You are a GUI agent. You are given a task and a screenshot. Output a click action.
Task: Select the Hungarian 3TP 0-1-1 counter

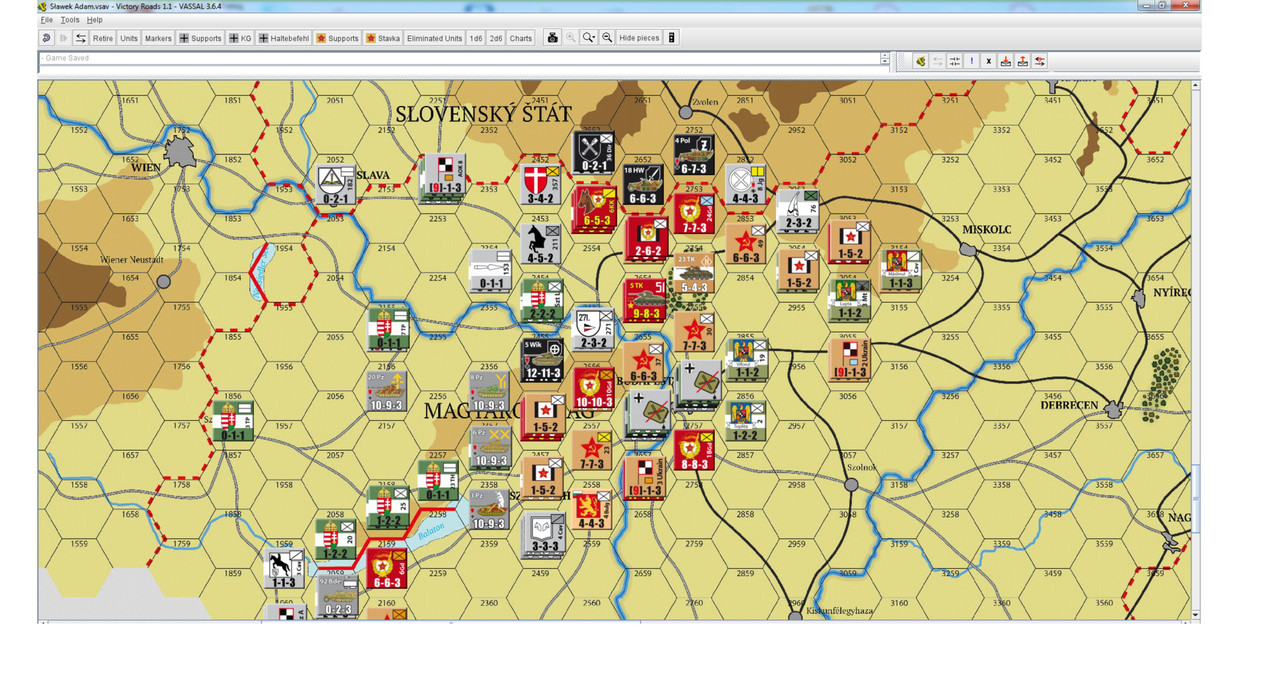(231, 421)
